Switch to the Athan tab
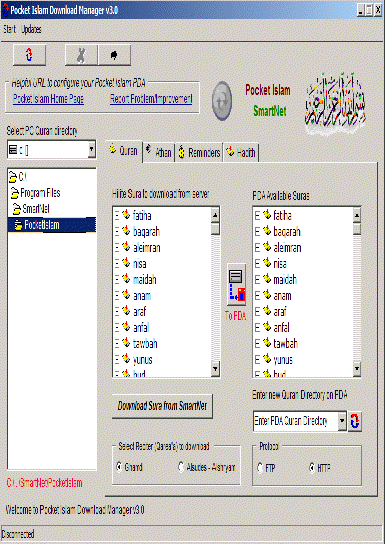The image size is (385, 544). pyautogui.click(x=159, y=152)
